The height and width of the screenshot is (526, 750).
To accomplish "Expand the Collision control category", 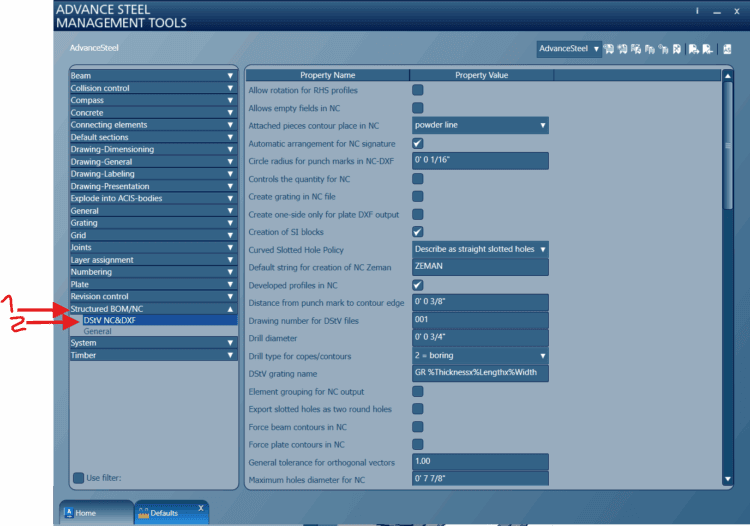I will click(154, 88).
